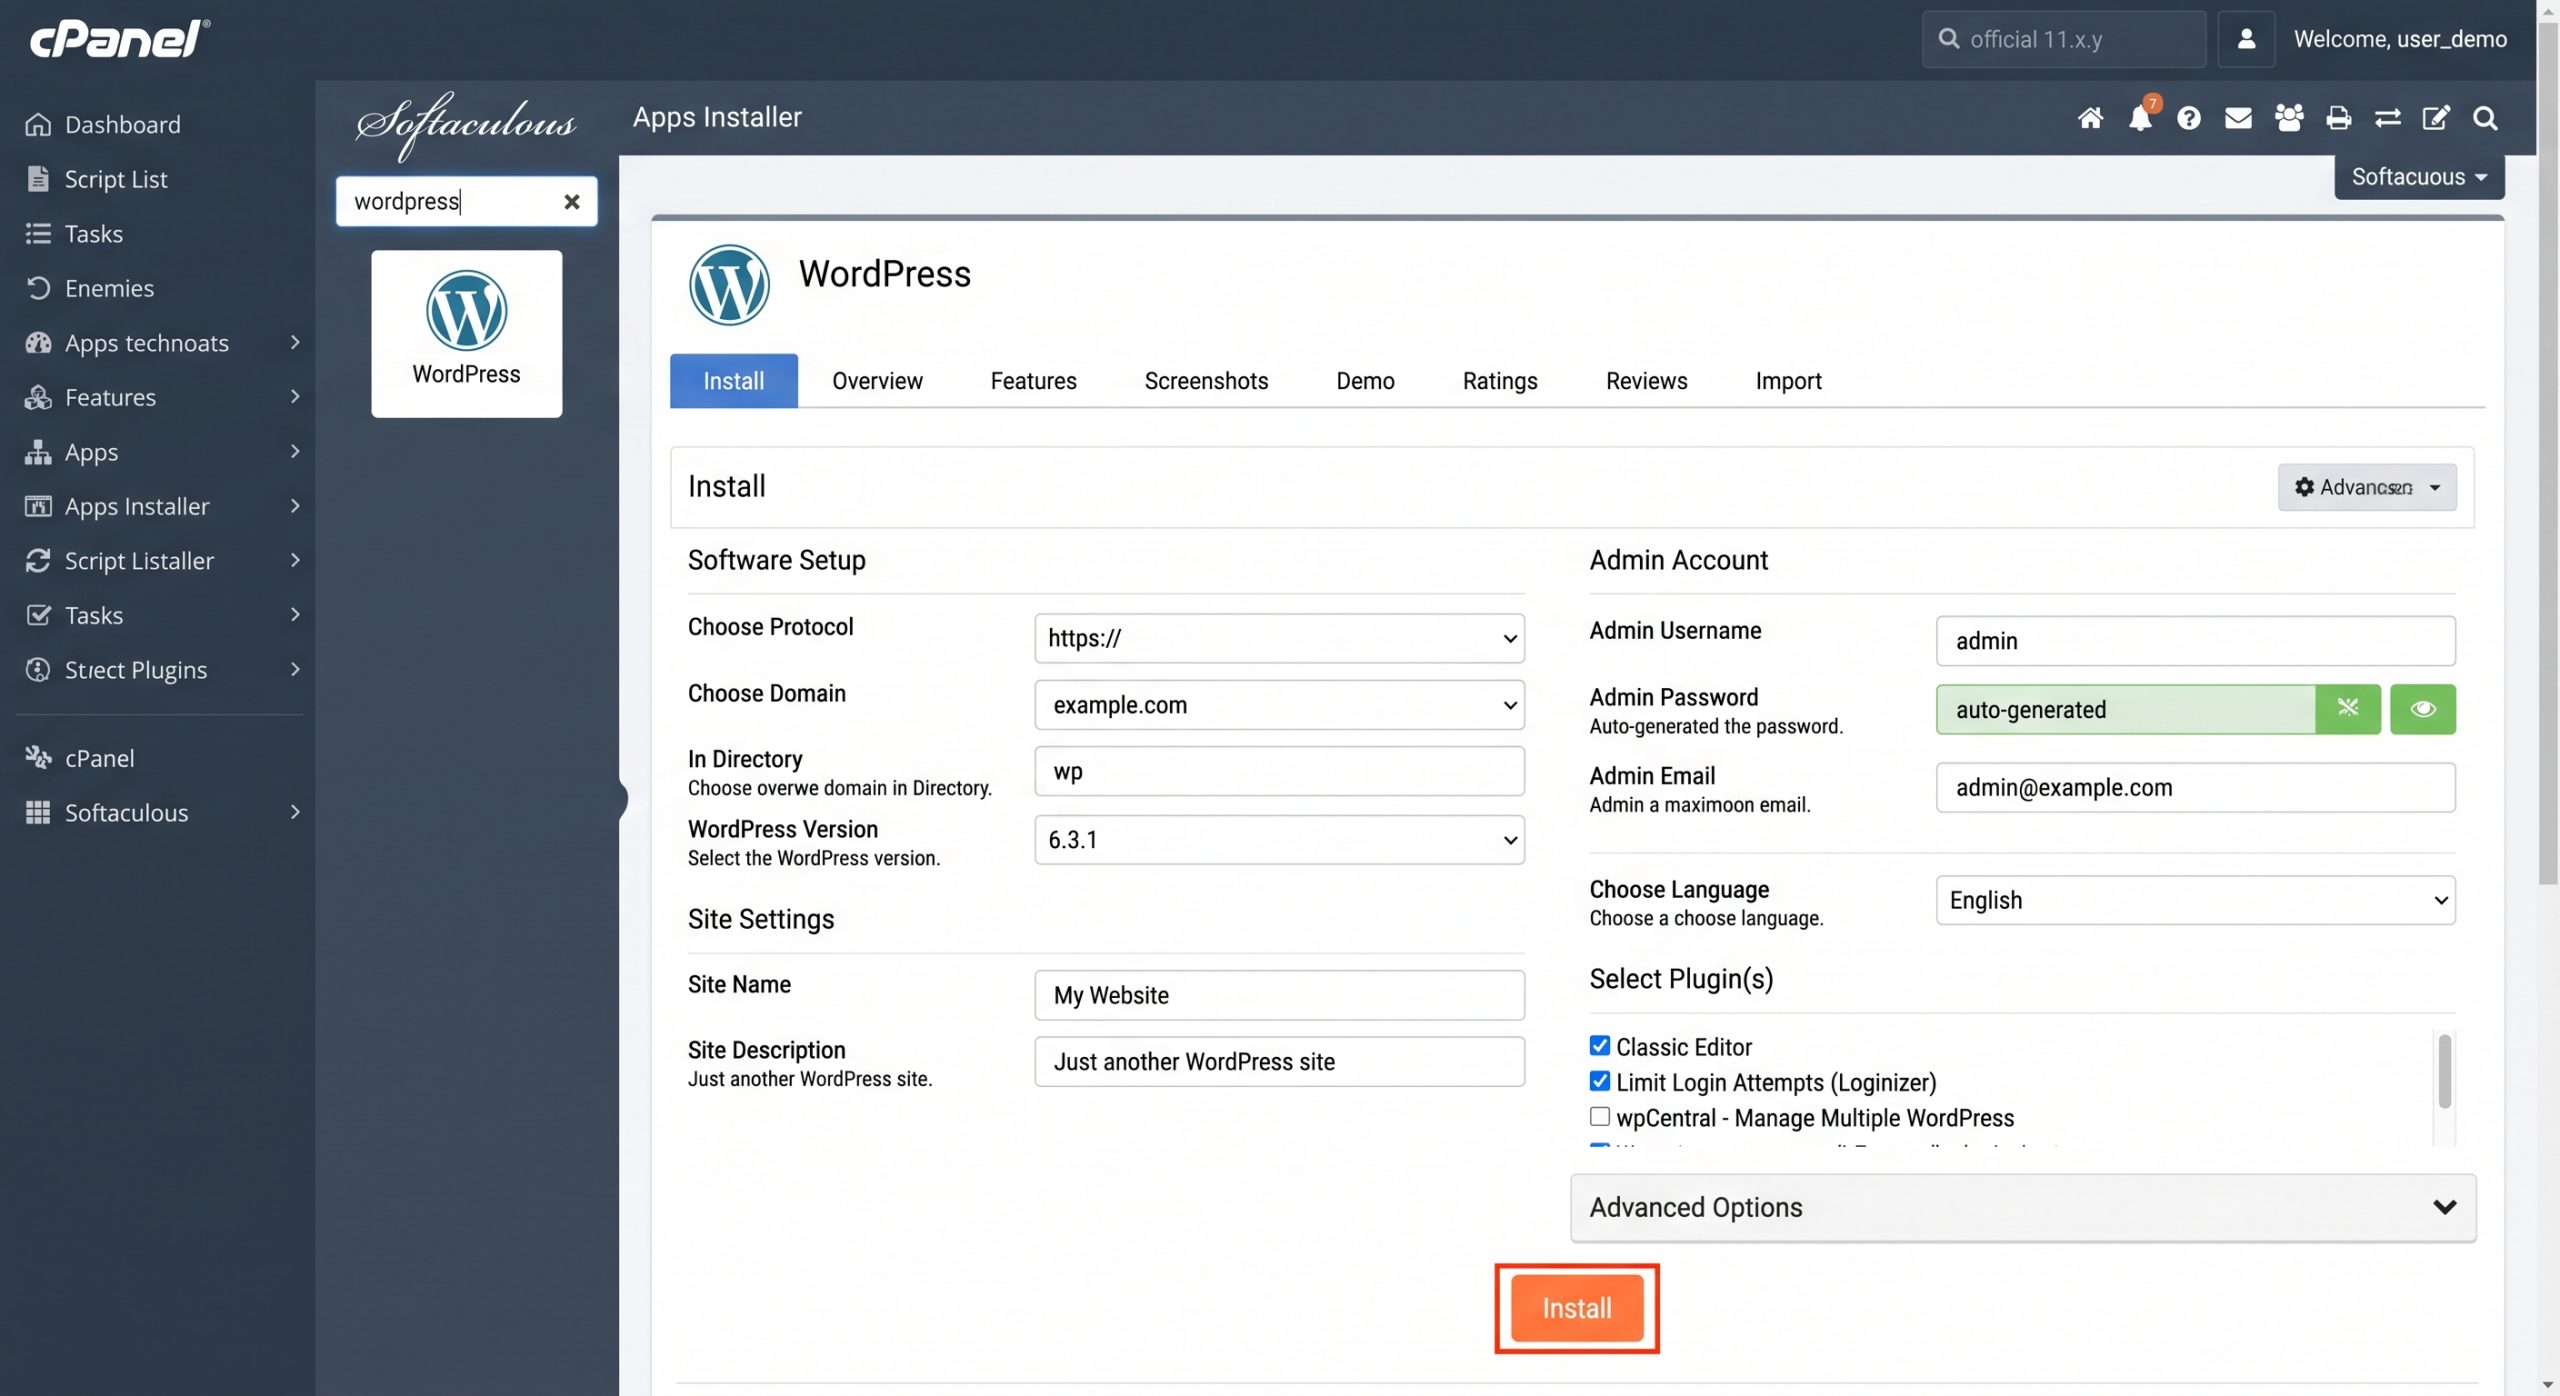Screen dimensions: 2560x1396
Task: Click the plugin list scrollbar
Action: [x=2444, y=1072]
